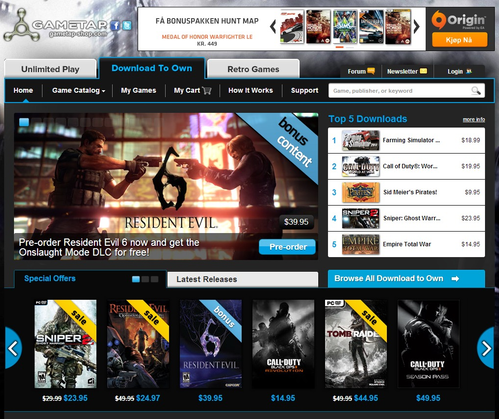Open the GameTap Twitter icon
The image size is (499, 419).
click(x=127, y=25)
